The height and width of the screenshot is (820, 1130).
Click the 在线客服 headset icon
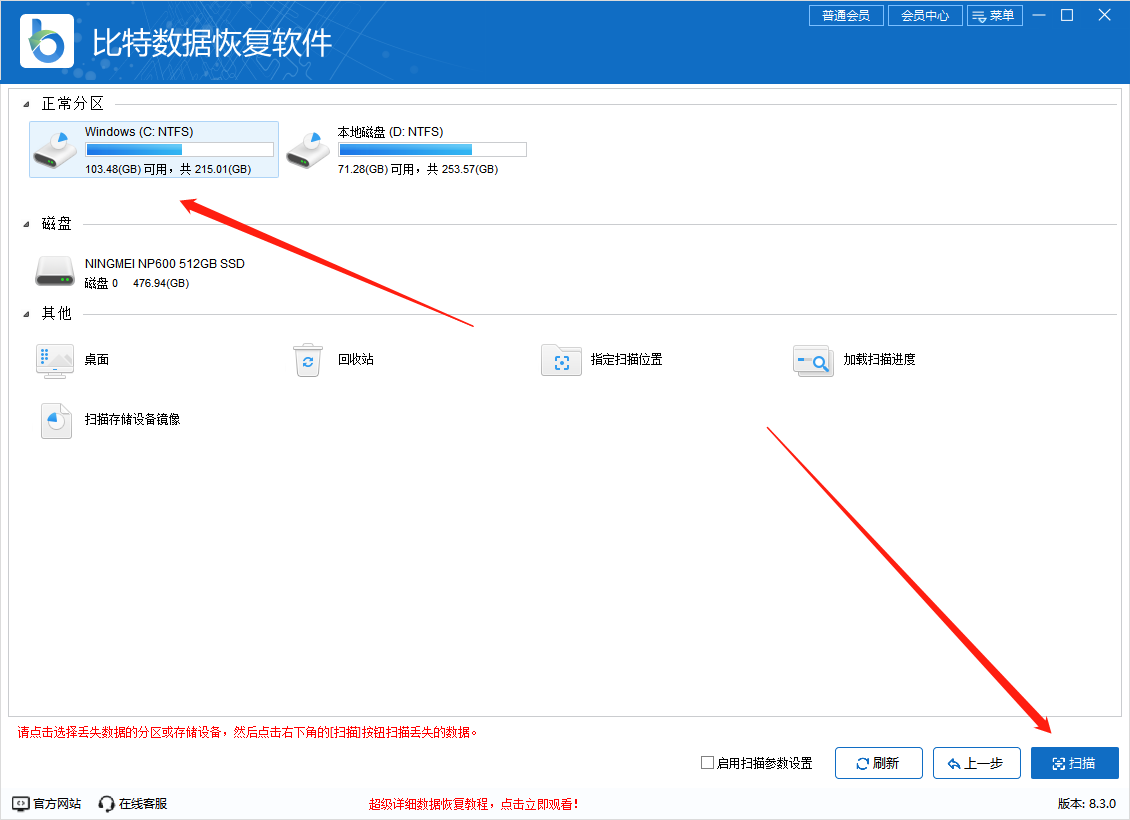107,803
